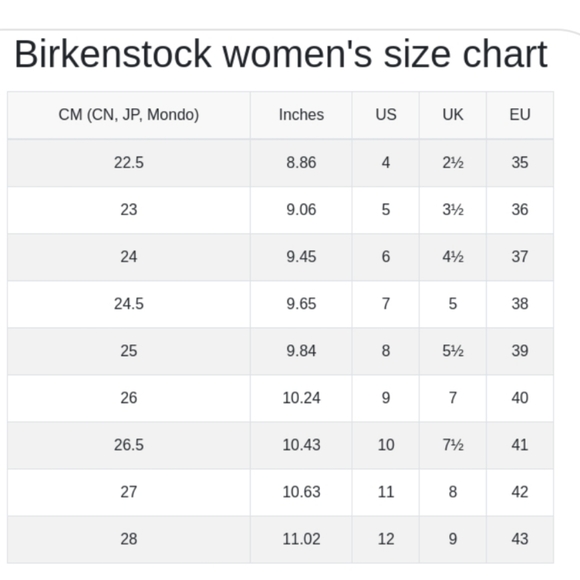This screenshot has width=580, height=580.
Task: Select the UK 7½ cell
Action: 453,445
